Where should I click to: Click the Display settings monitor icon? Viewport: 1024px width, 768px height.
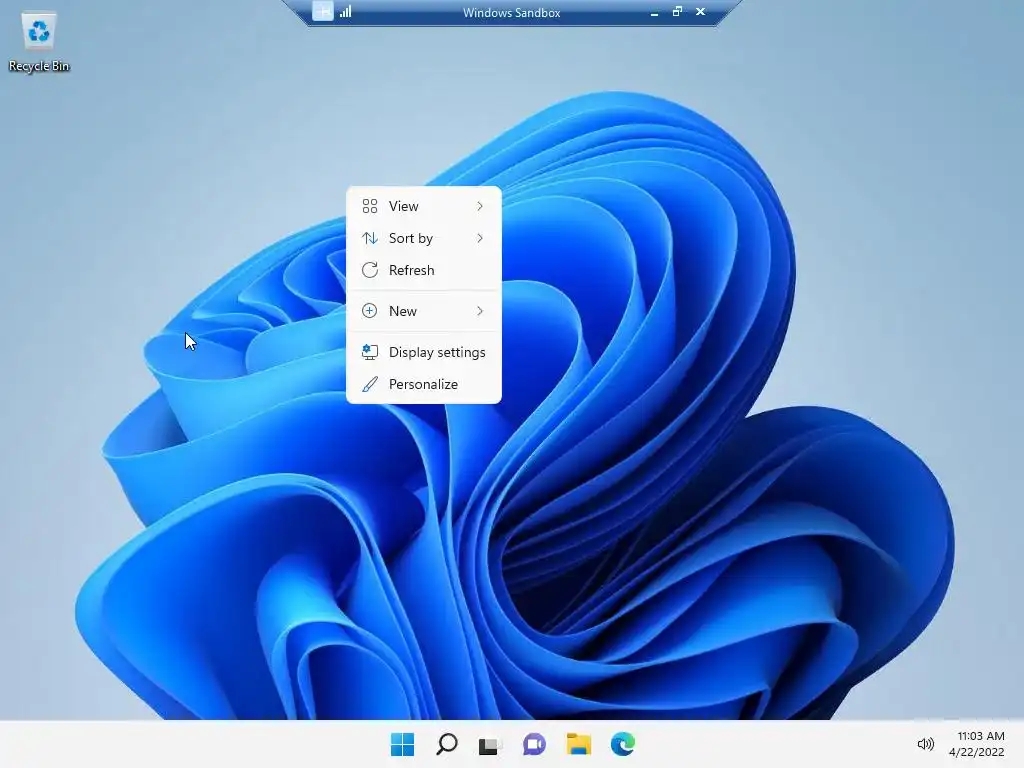click(x=370, y=353)
